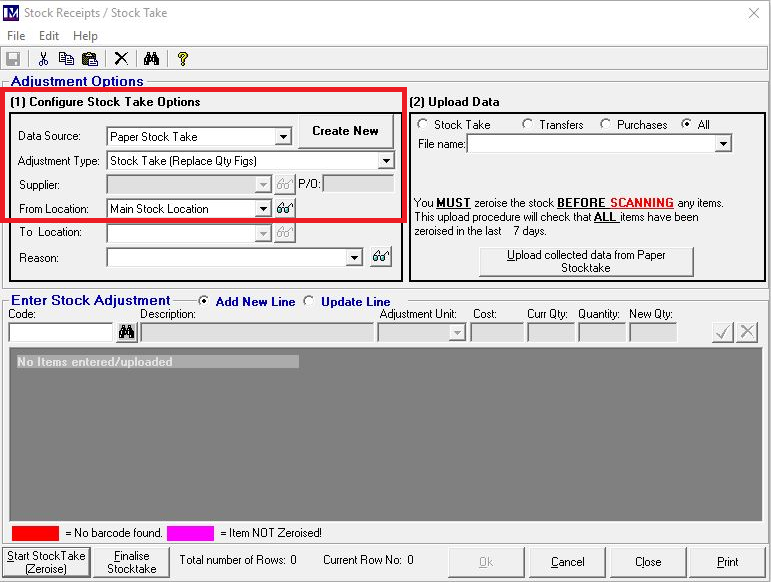The width and height of the screenshot is (771, 582).
Task: Open the Data Source dropdown
Action: (x=283, y=137)
